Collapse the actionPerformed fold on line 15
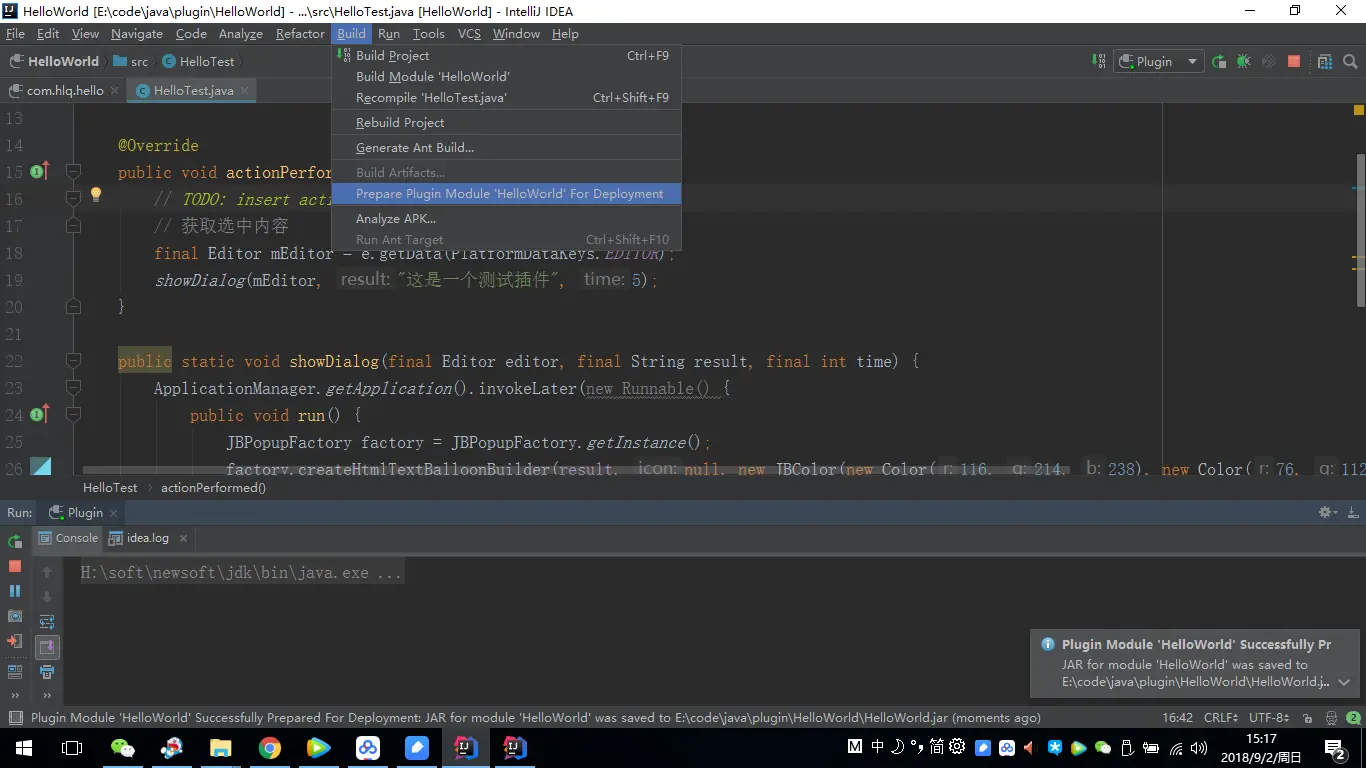Viewport: 1366px width, 768px height. 73,172
